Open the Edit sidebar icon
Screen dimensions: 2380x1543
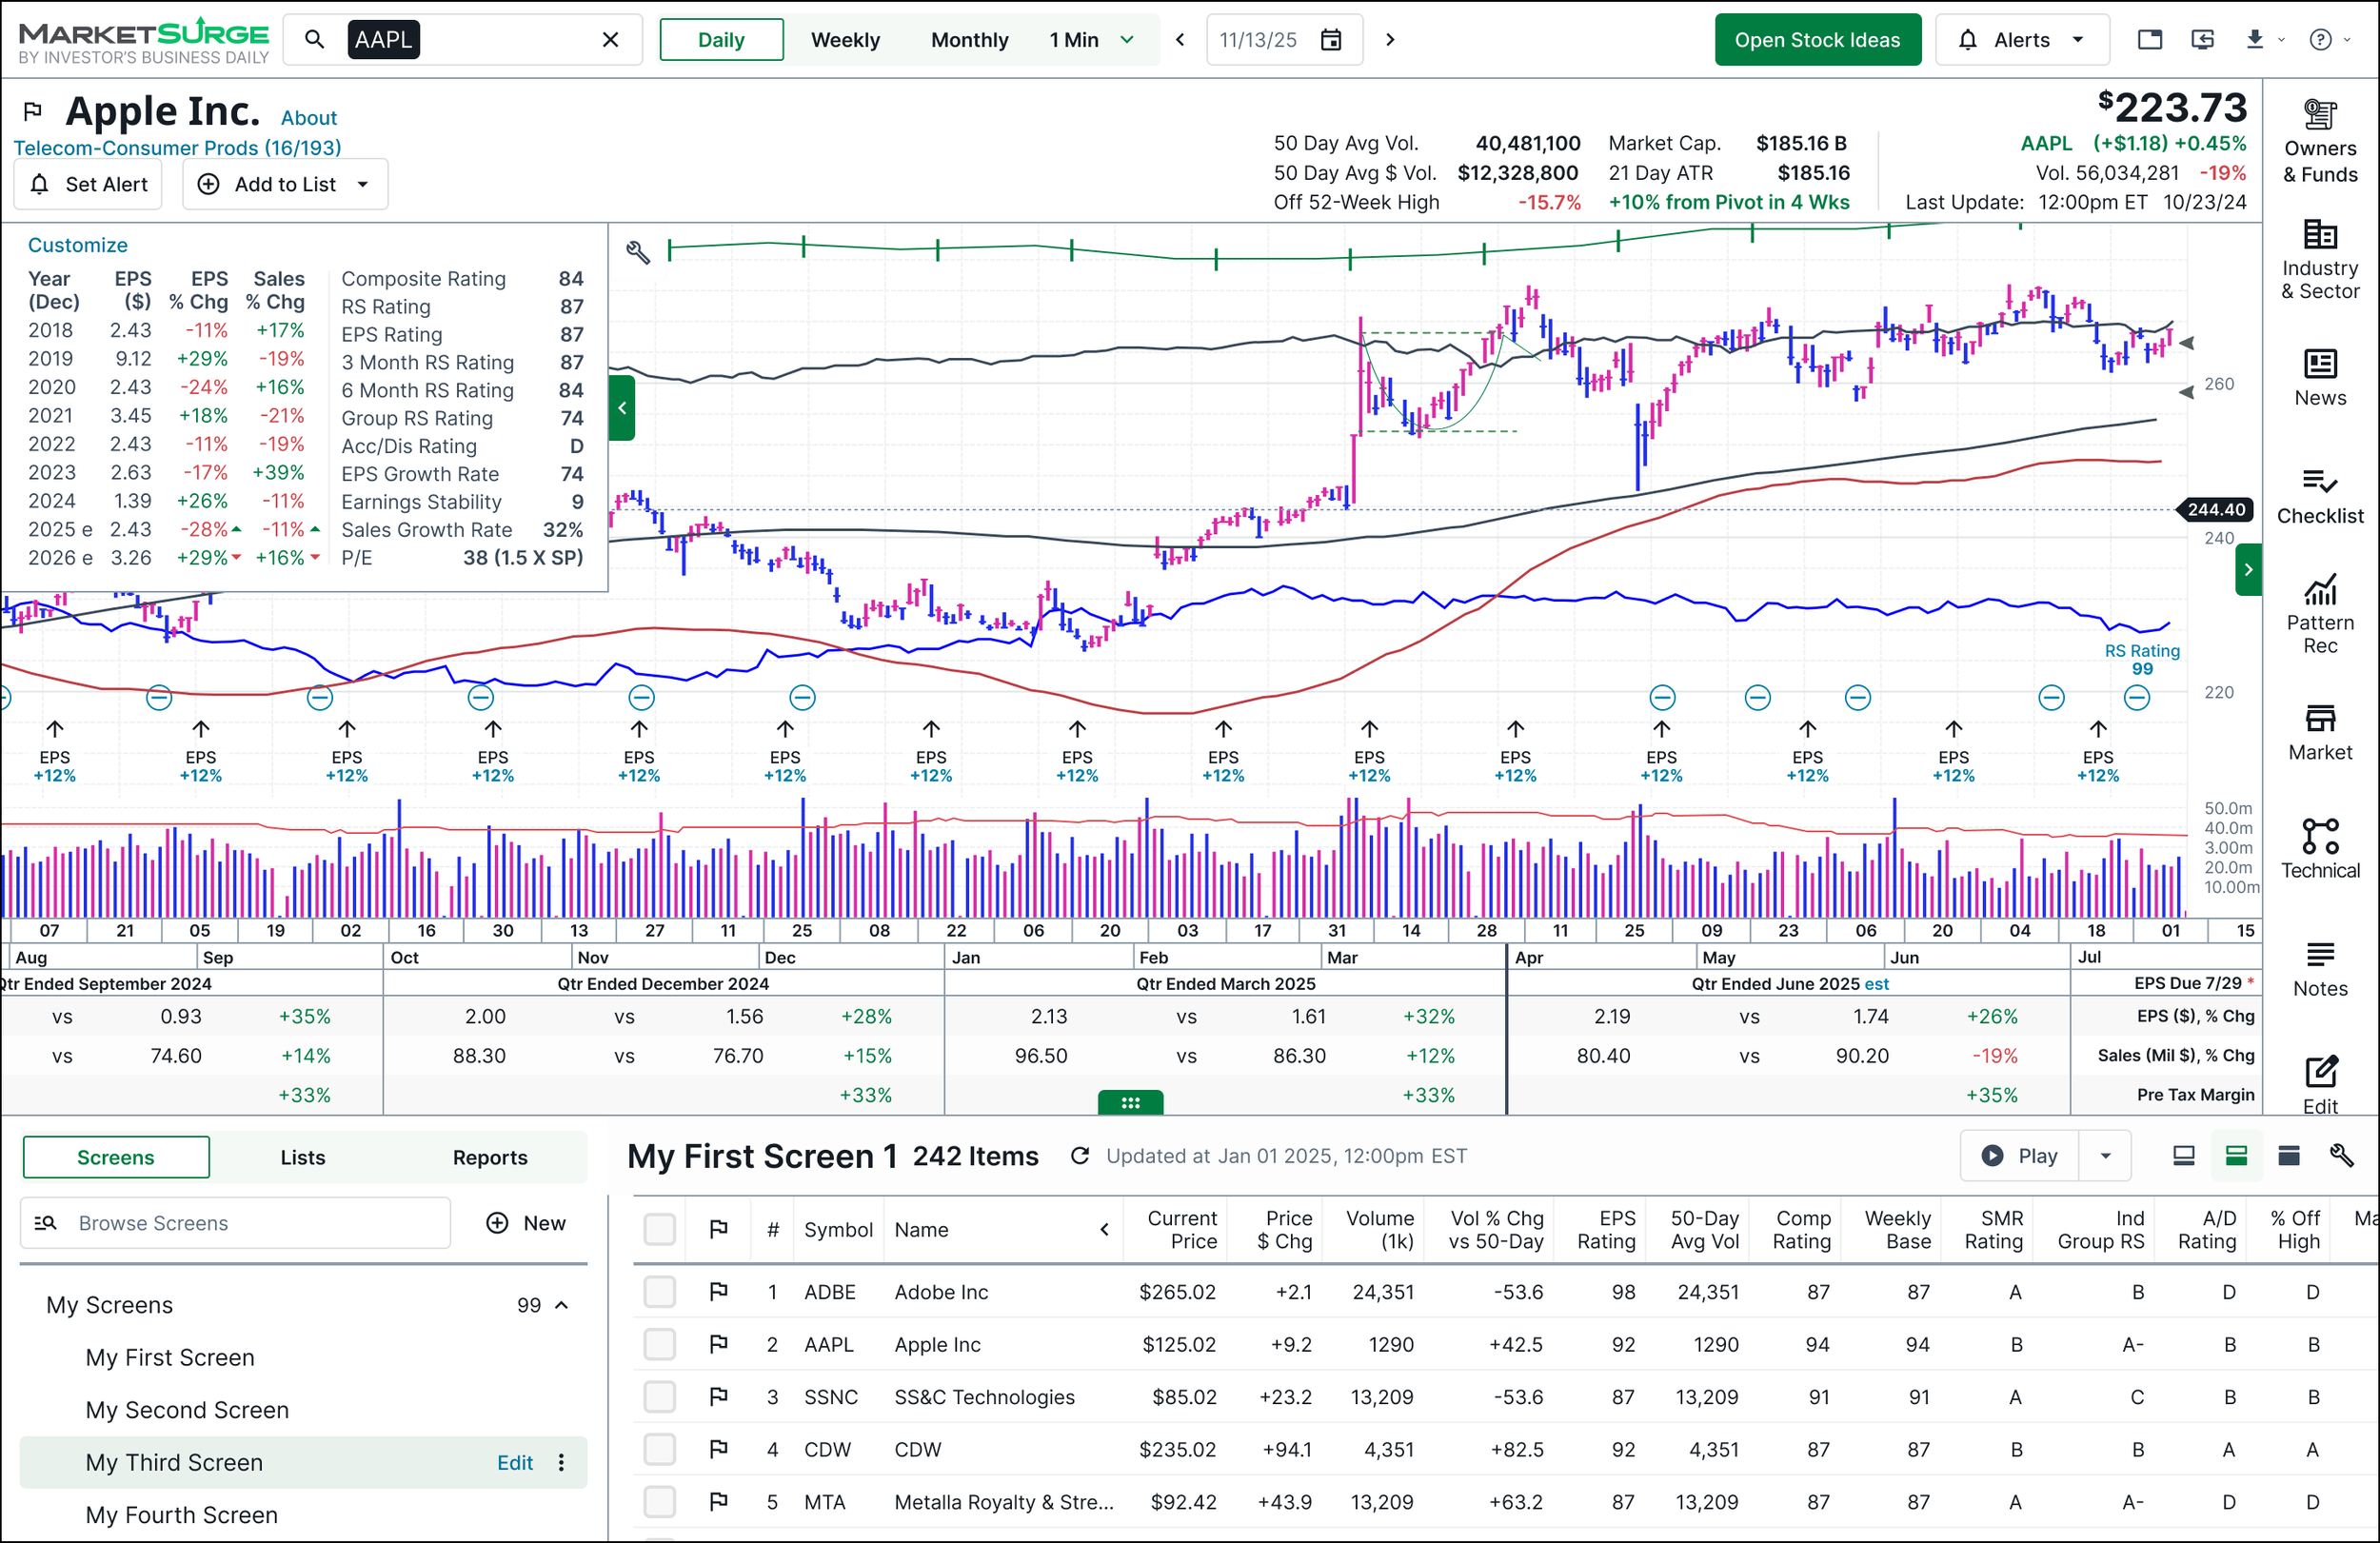tap(2319, 1085)
